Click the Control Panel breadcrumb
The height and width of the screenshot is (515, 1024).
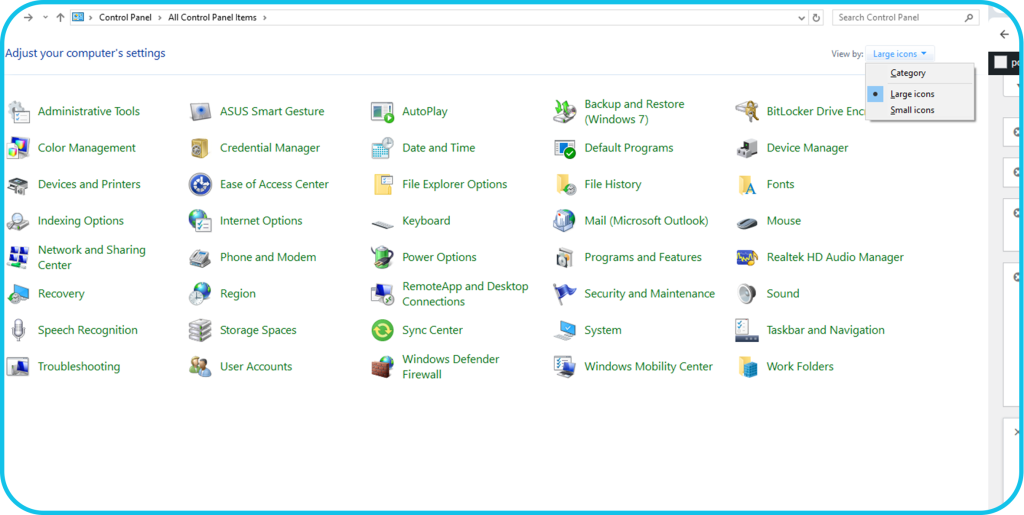click(x=125, y=18)
